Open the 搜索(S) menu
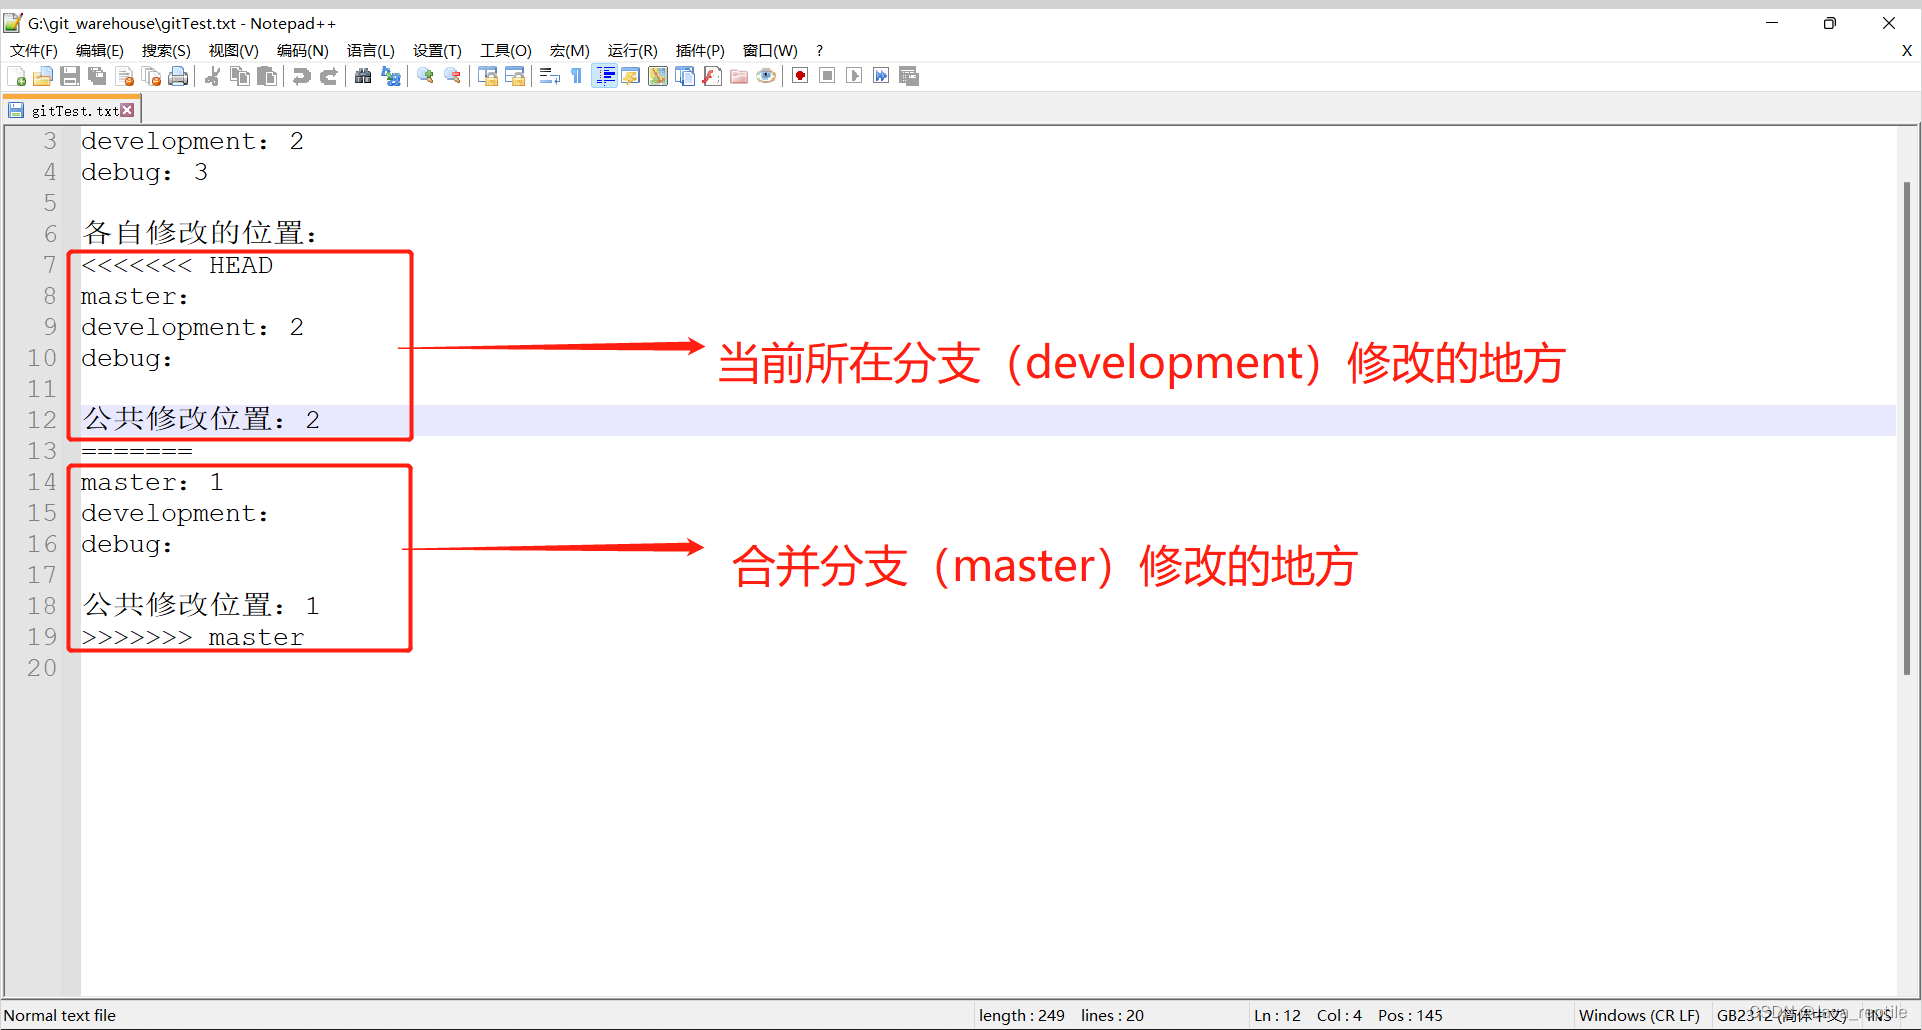1922x1030 pixels. click(x=166, y=50)
